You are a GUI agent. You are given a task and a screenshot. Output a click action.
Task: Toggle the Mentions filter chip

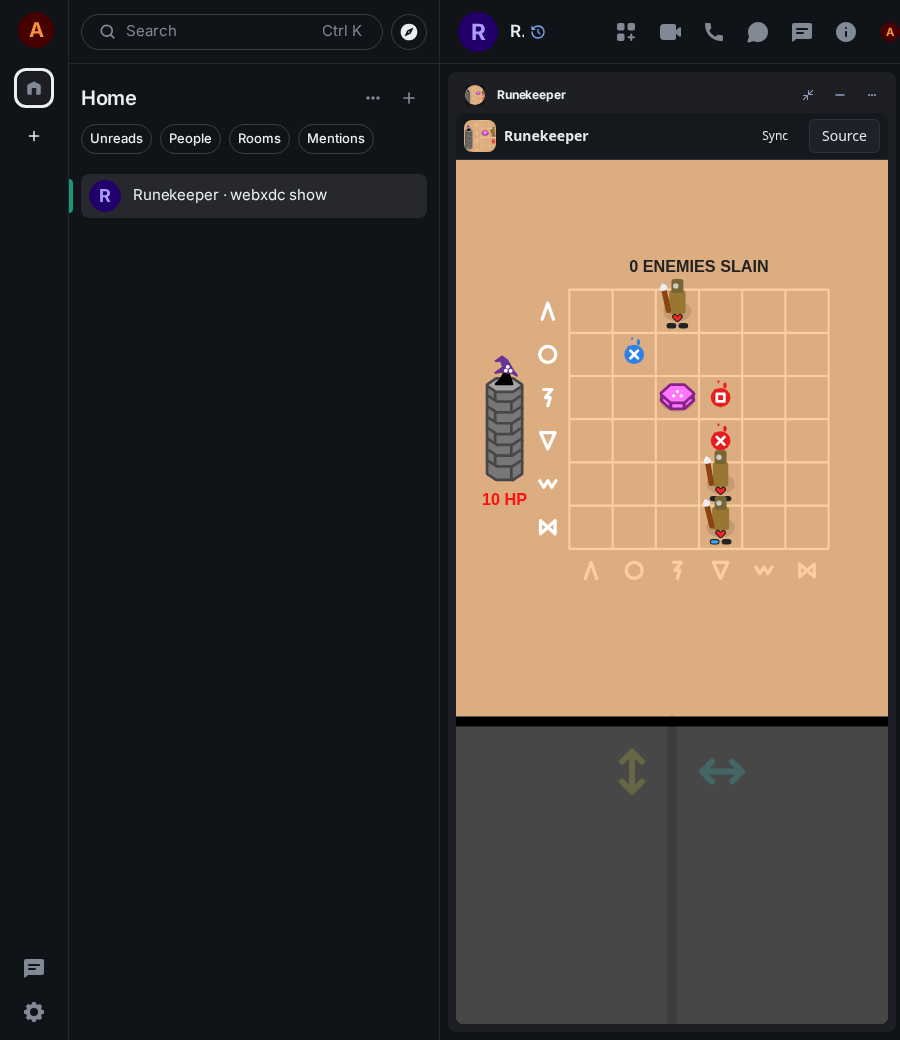336,139
